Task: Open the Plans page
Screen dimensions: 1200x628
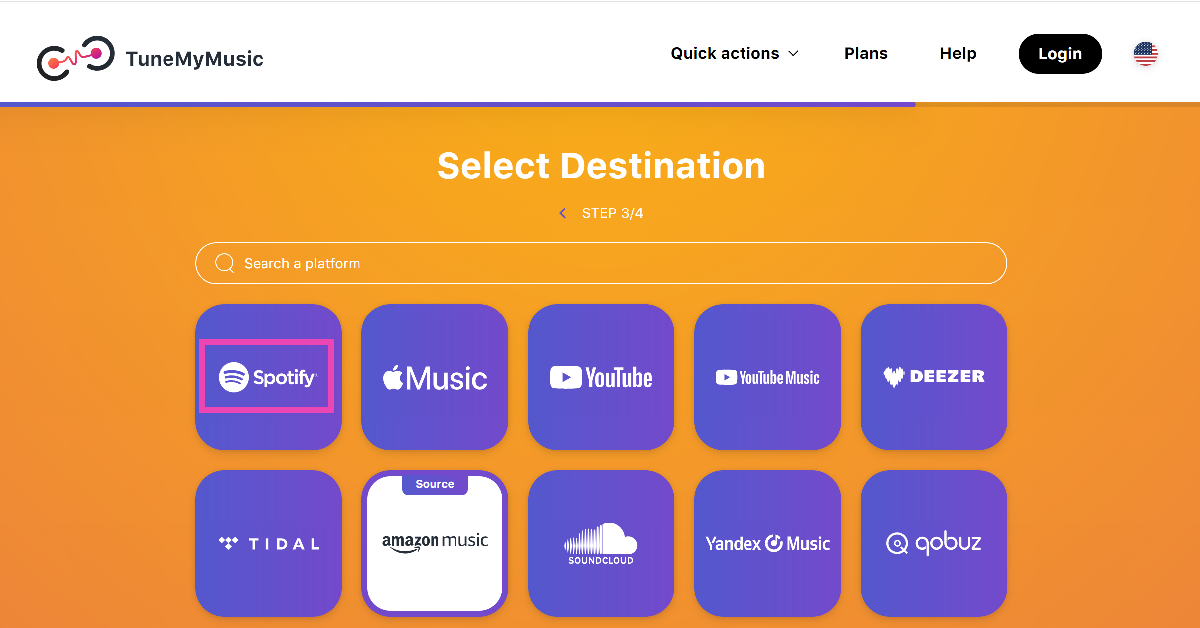Action: click(865, 54)
